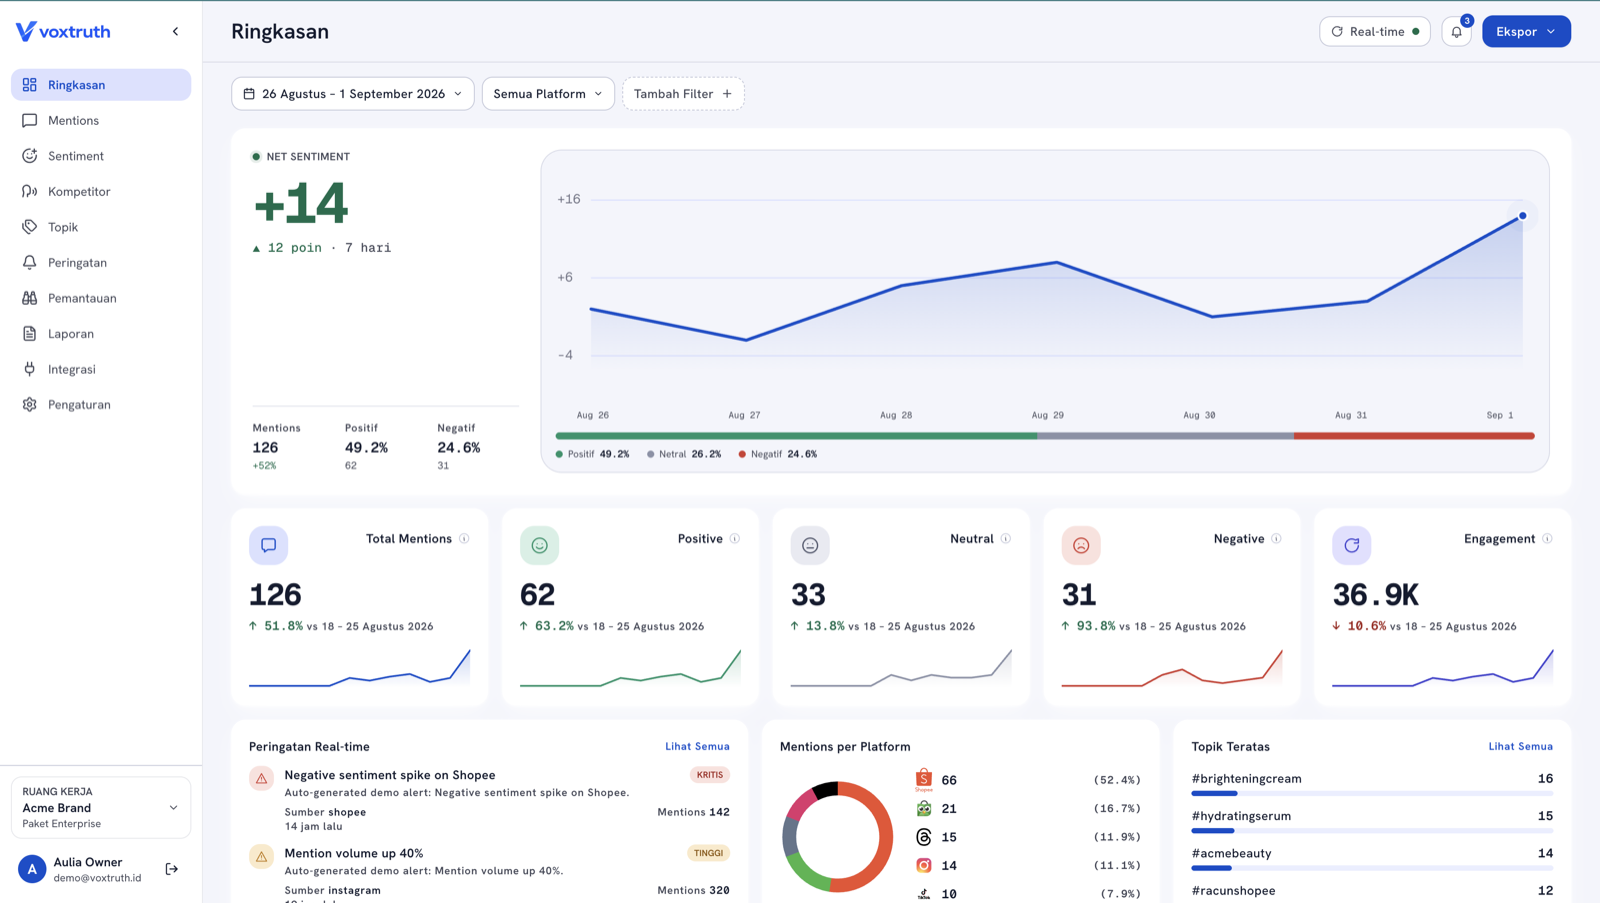Image resolution: width=1600 pixels, height=903 pixels.
Task: Click the voxtruth logo
Action: pos(63,31)
